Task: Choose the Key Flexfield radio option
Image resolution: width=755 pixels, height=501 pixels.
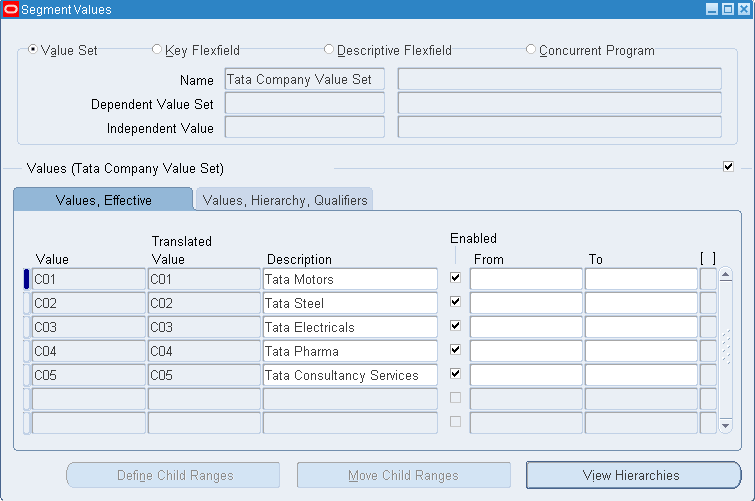Action: [156, 49]
